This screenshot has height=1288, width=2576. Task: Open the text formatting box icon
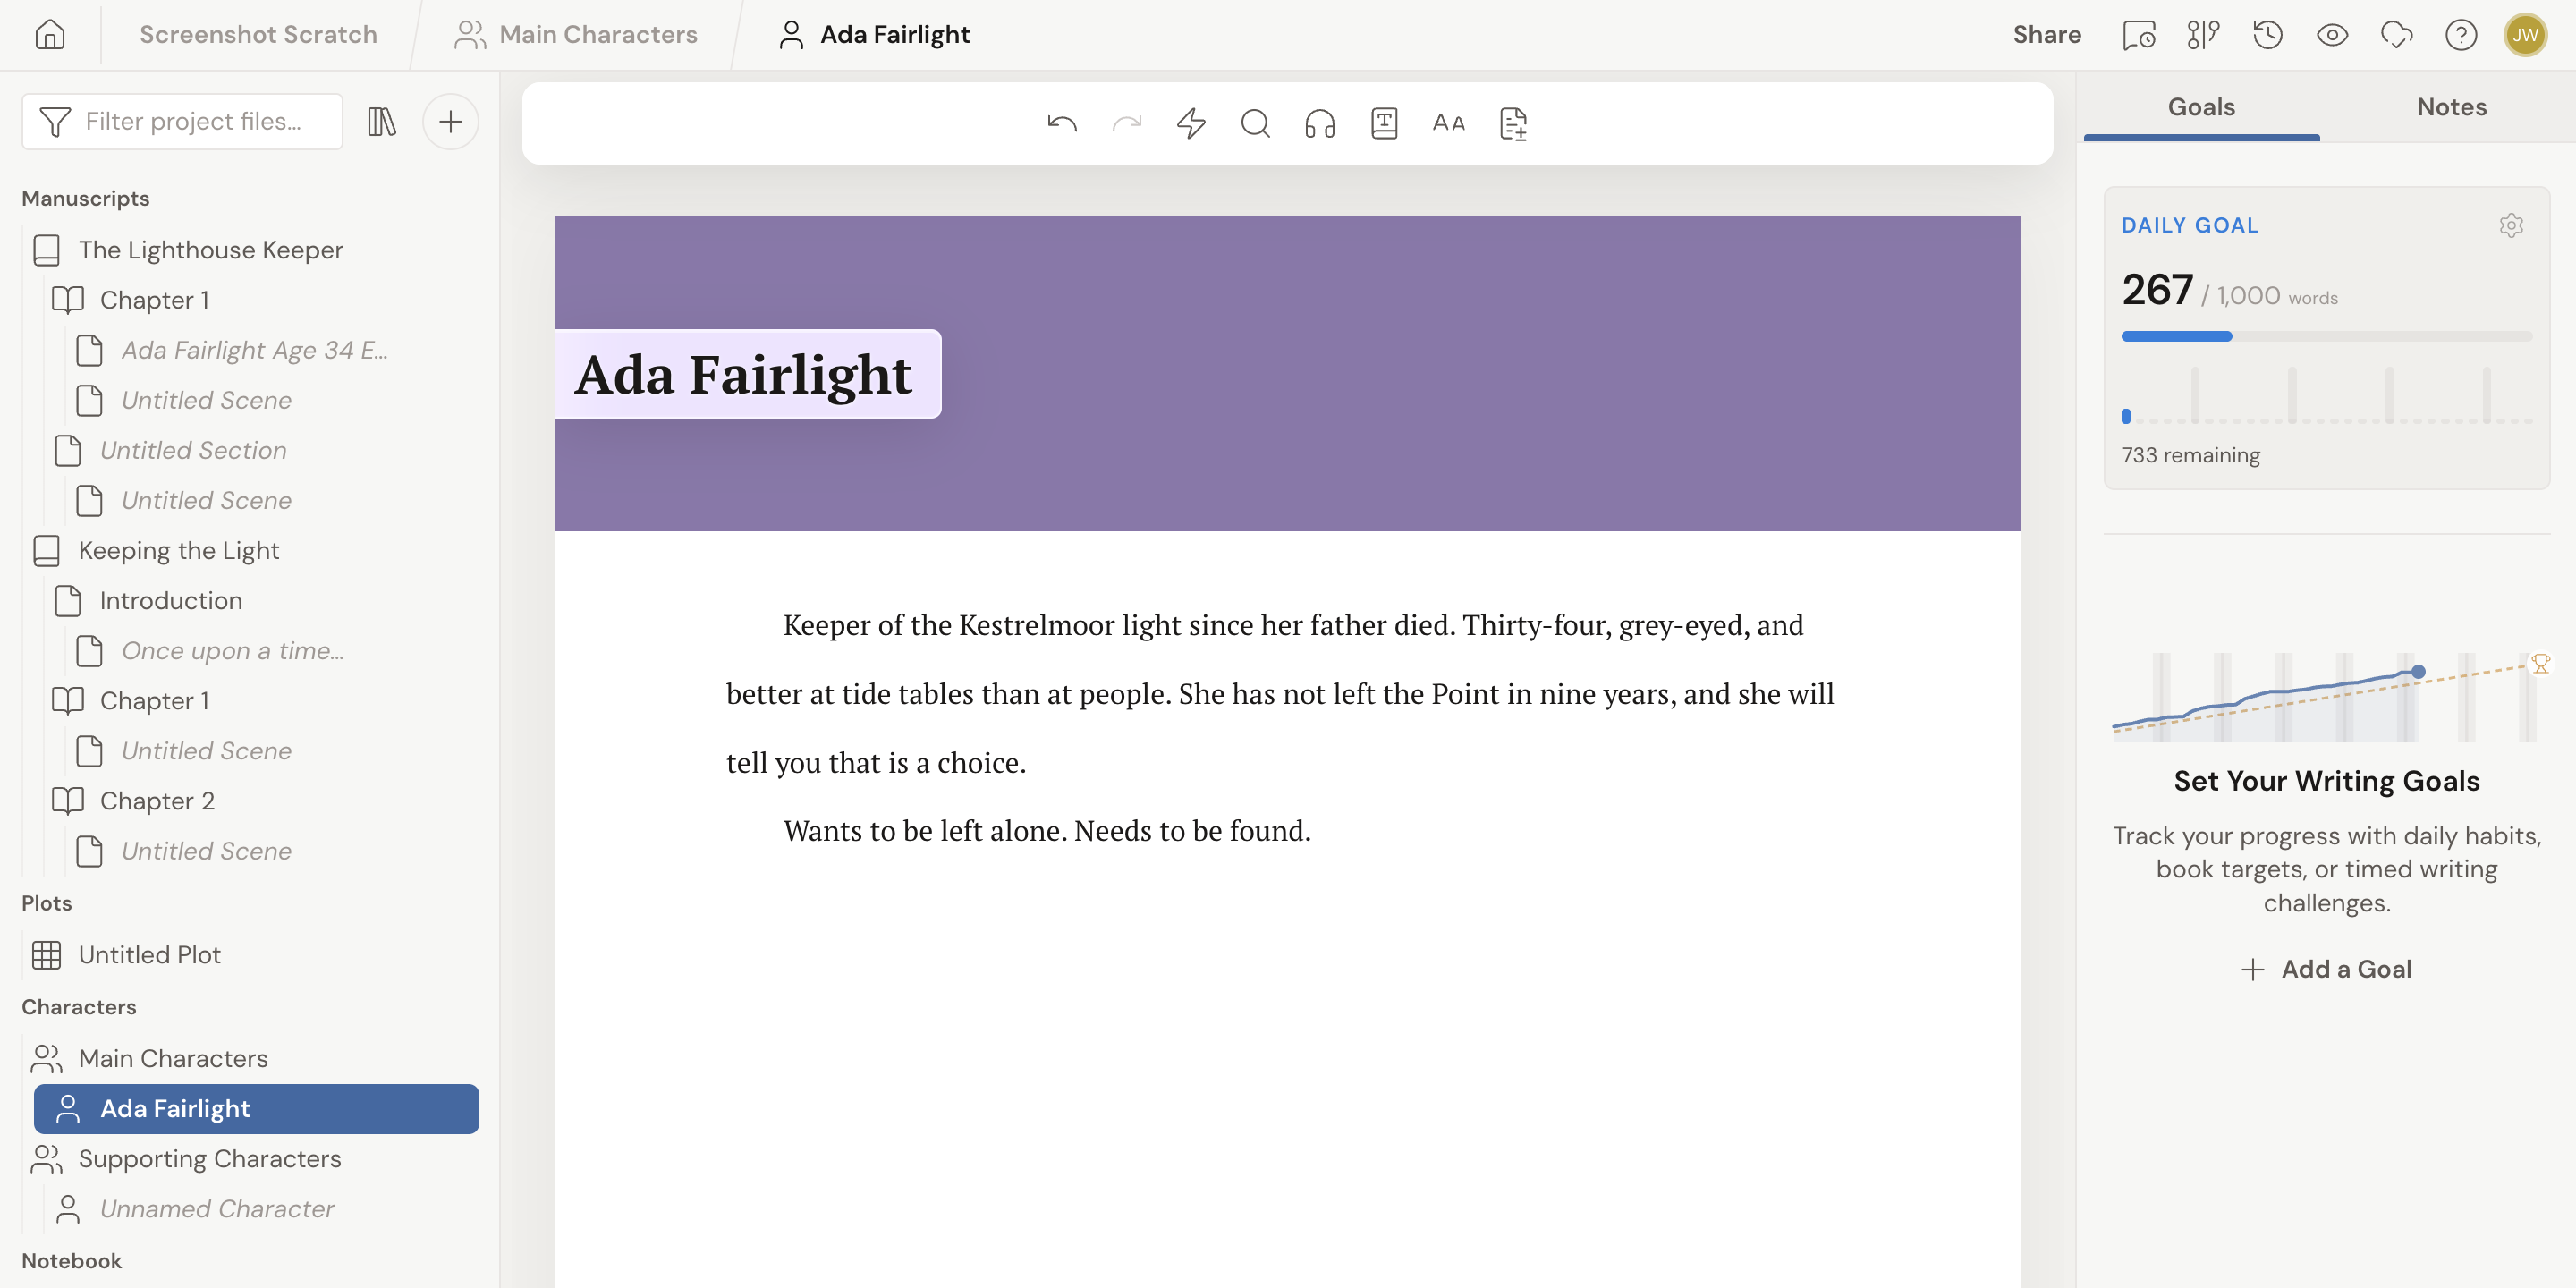tap(1384, 123)
